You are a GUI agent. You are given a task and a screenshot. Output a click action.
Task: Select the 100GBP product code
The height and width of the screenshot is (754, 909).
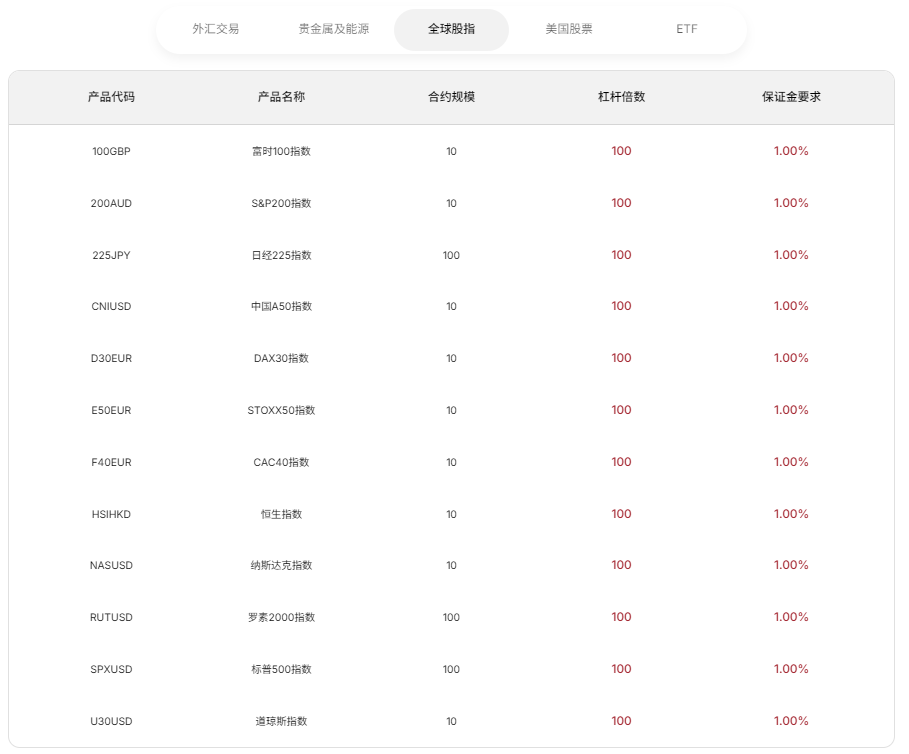coord(109,151)
